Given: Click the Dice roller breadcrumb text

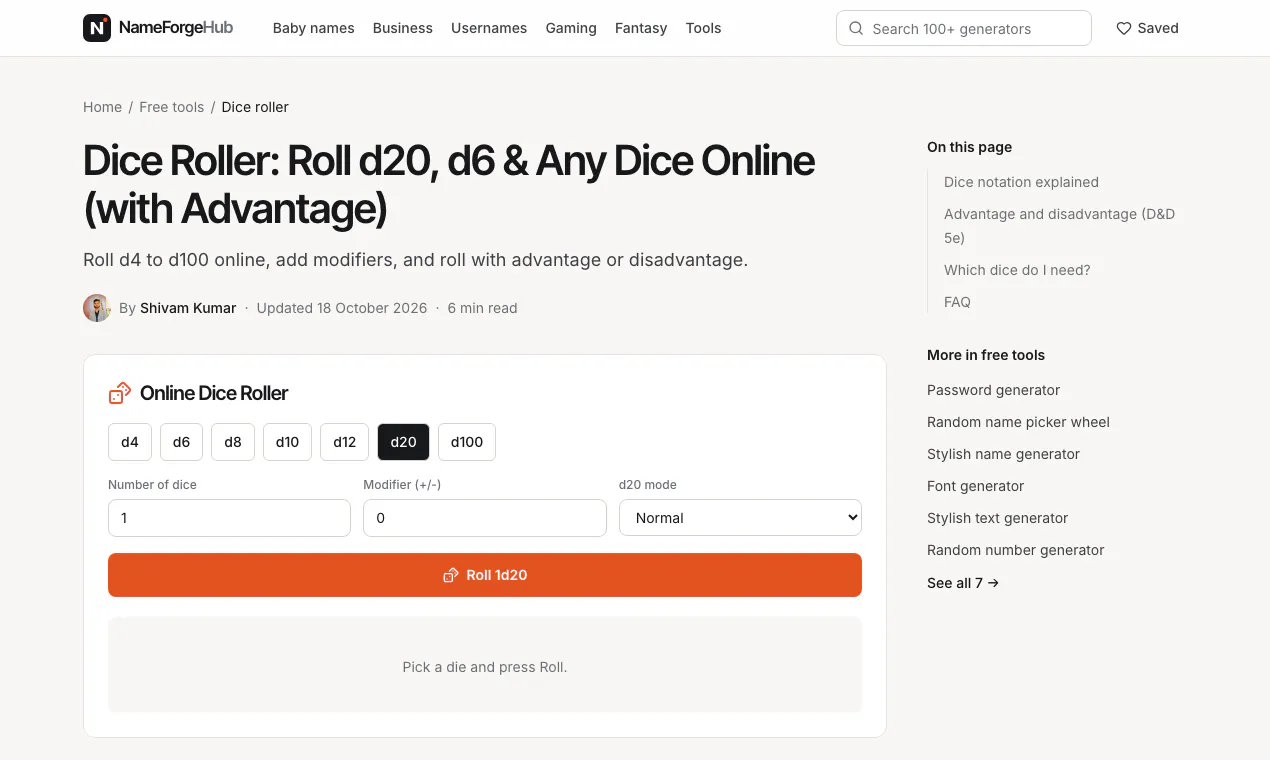Looking at the screenshot, I should coord(255,107).
